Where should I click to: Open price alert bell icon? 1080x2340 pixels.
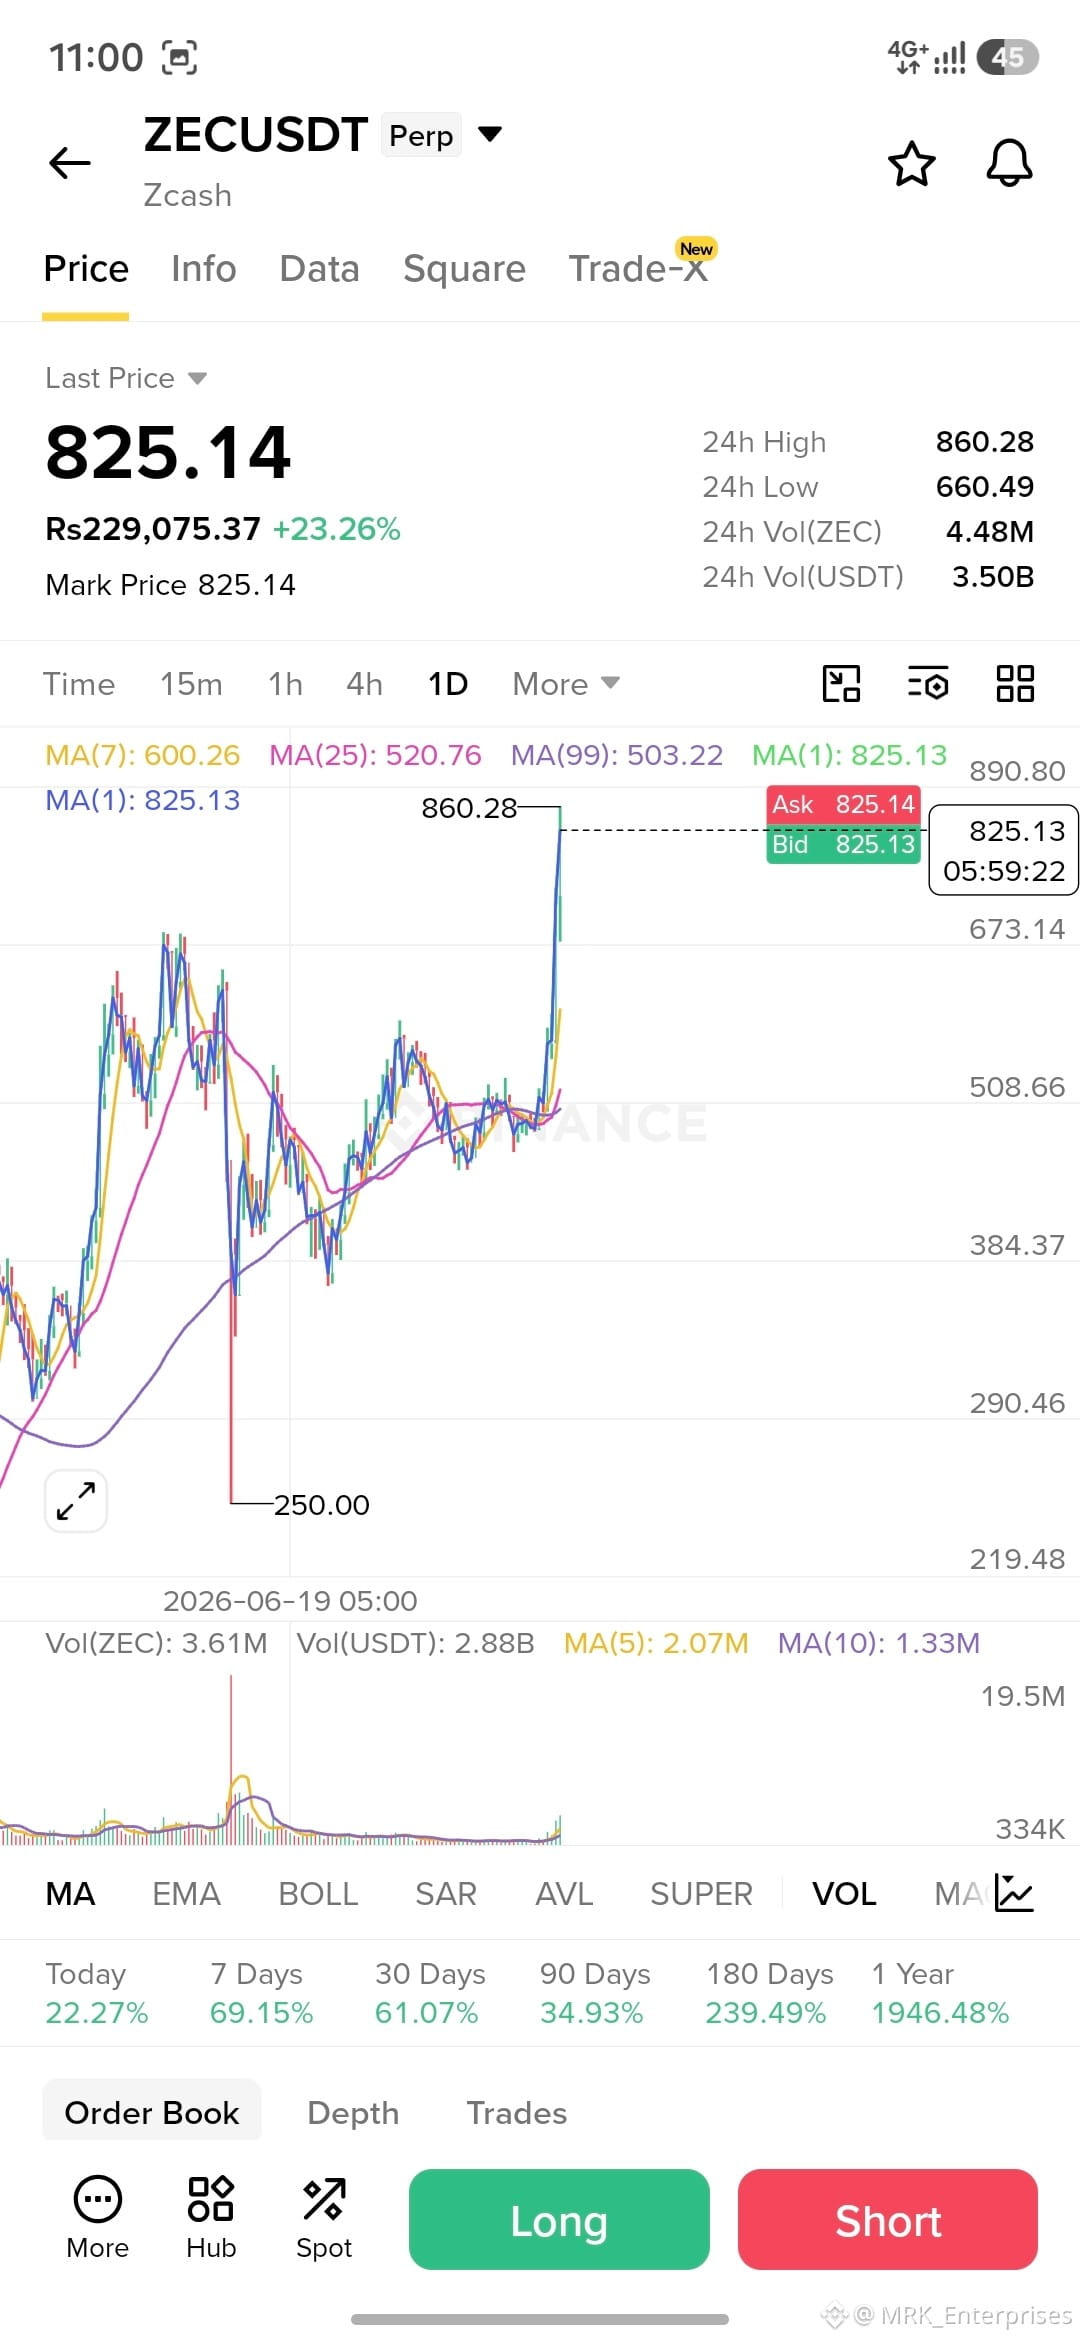point(1009,163)
